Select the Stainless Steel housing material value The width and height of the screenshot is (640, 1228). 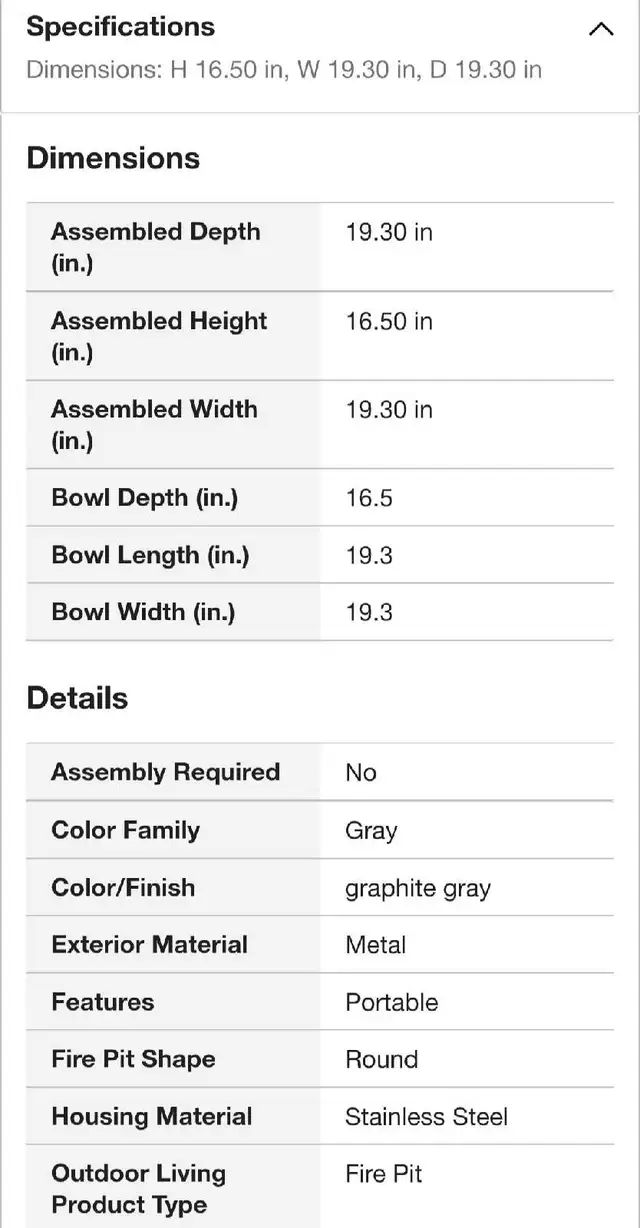[x=426, y=1117]
